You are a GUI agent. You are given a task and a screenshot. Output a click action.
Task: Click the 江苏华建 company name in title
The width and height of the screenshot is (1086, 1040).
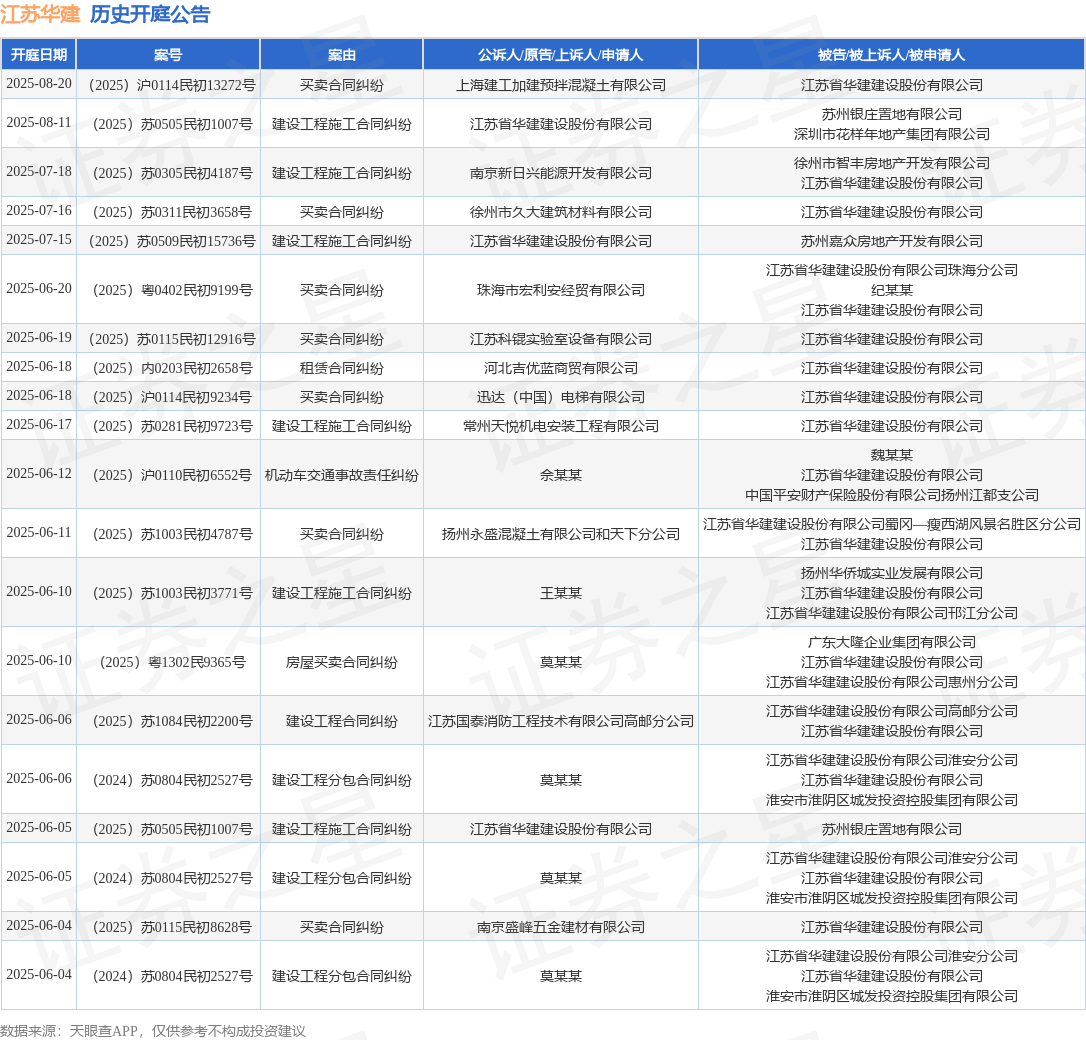tap(40, 14)
